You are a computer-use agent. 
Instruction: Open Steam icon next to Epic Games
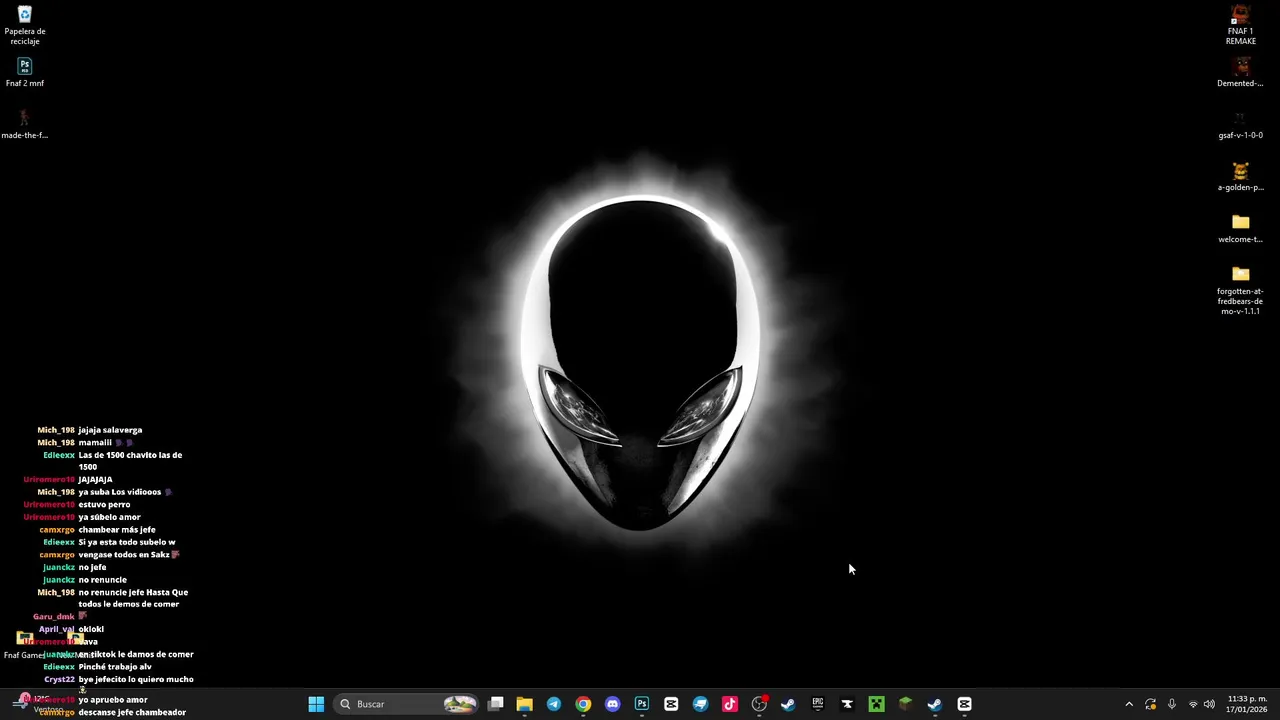(x=788, y=704)
